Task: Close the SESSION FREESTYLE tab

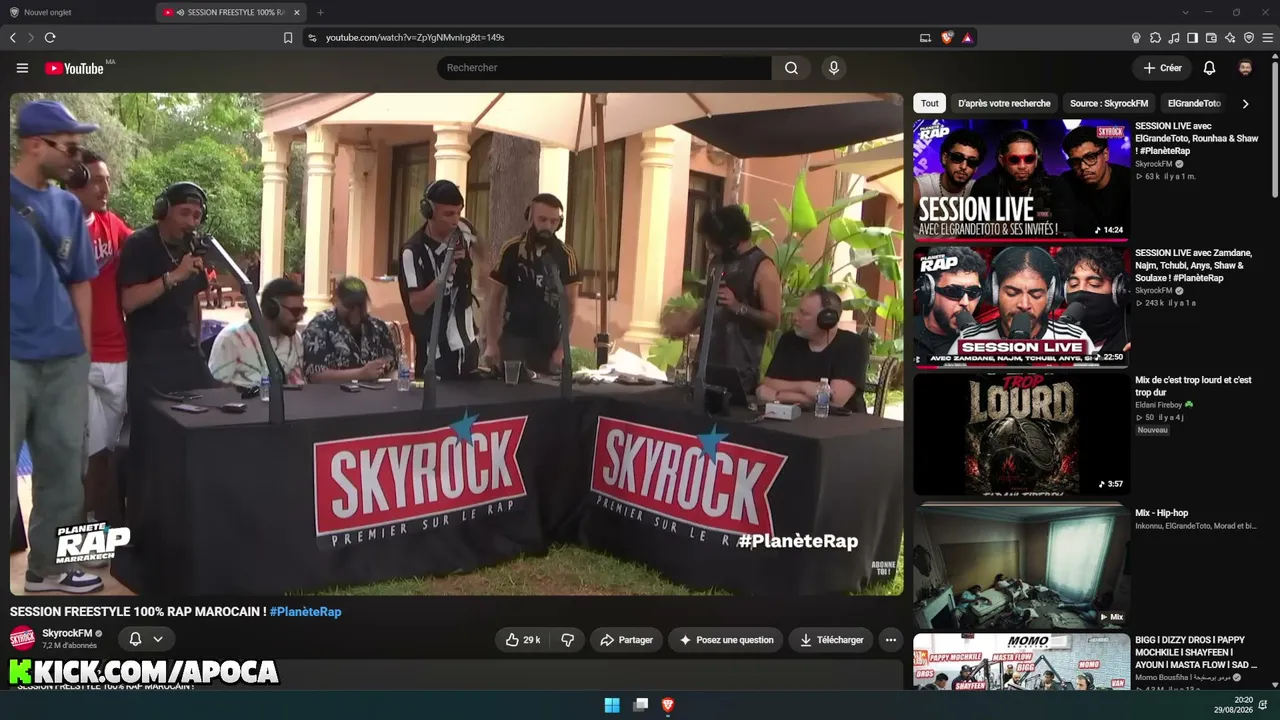Action: [x=296, y=12]
